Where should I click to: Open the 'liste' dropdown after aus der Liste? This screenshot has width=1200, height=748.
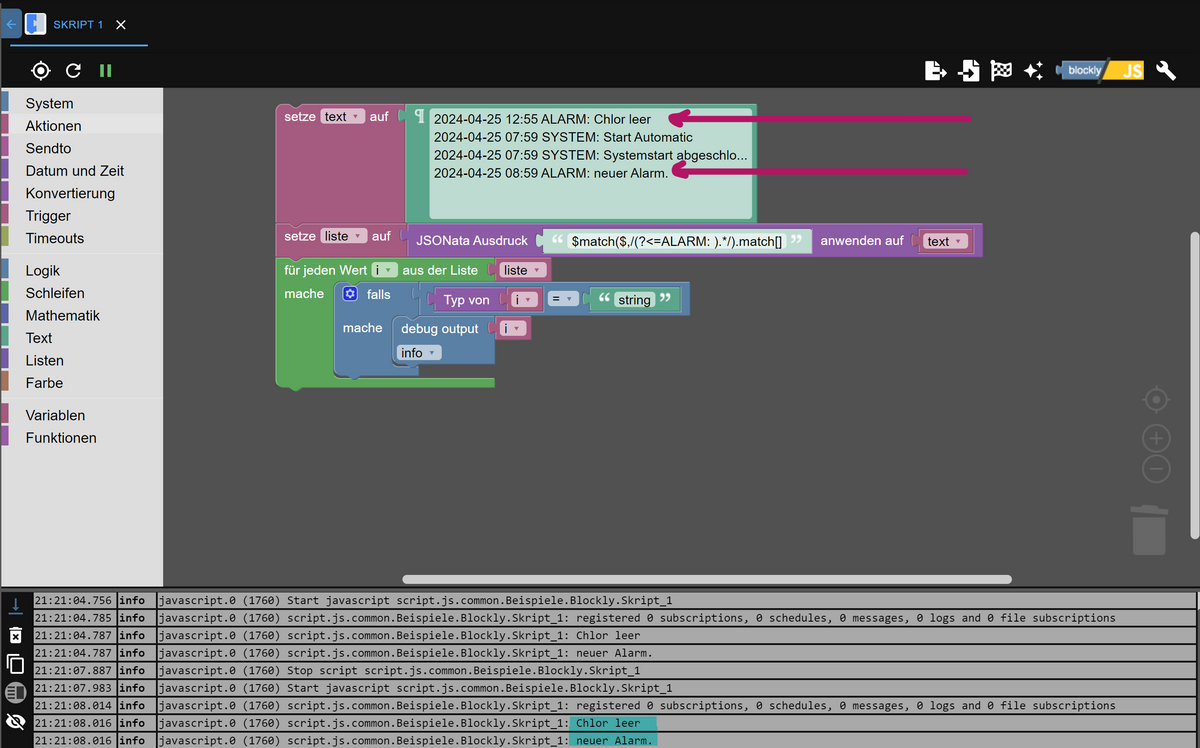(x=522, y=270)
